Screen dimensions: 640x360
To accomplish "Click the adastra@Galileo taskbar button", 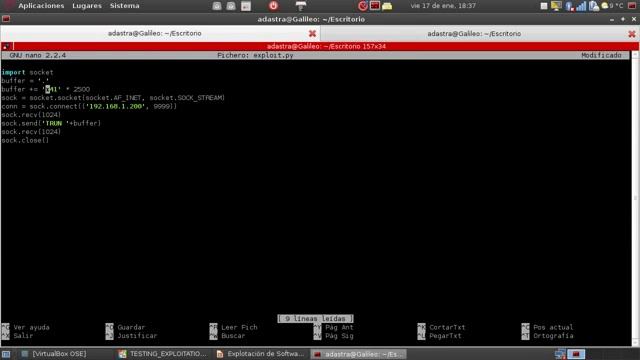I will coord(358,354).
